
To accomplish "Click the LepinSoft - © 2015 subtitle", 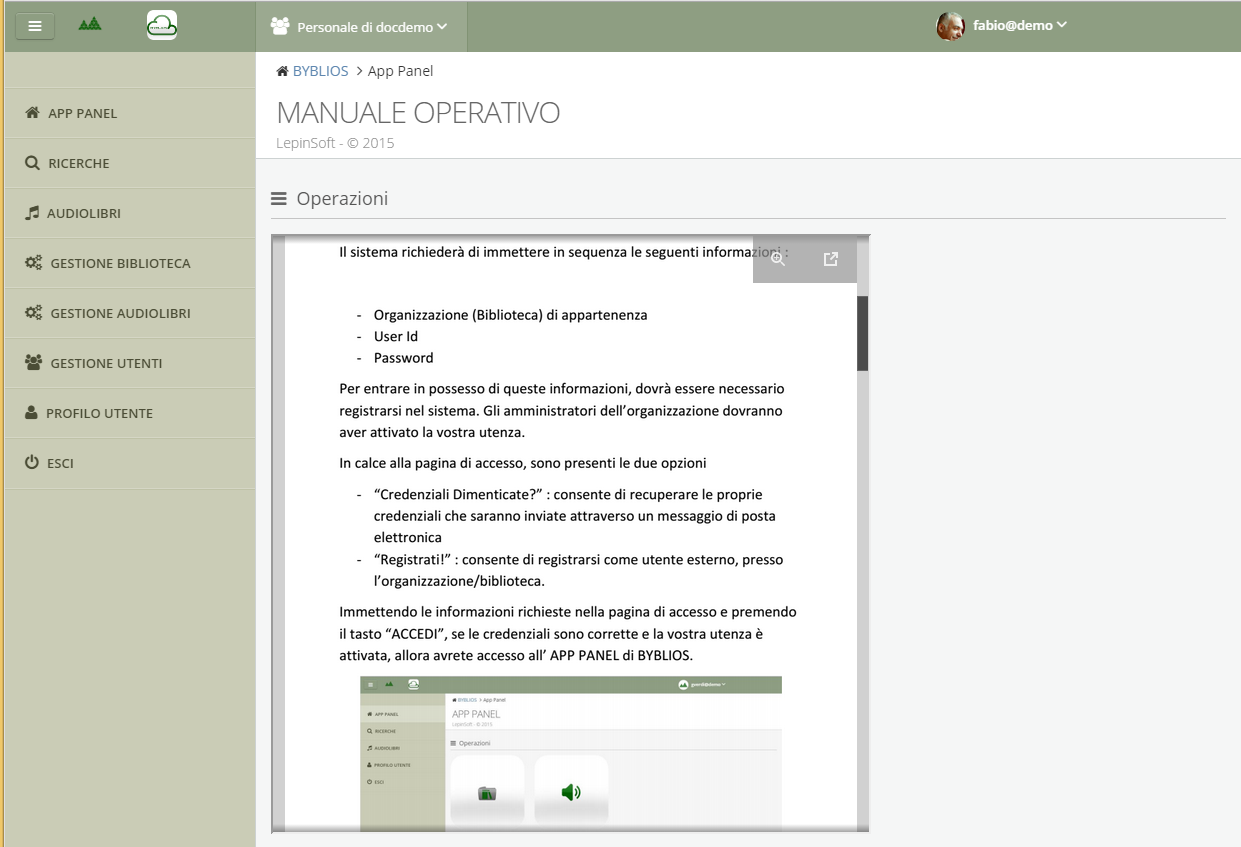I will tap(335, 143).
